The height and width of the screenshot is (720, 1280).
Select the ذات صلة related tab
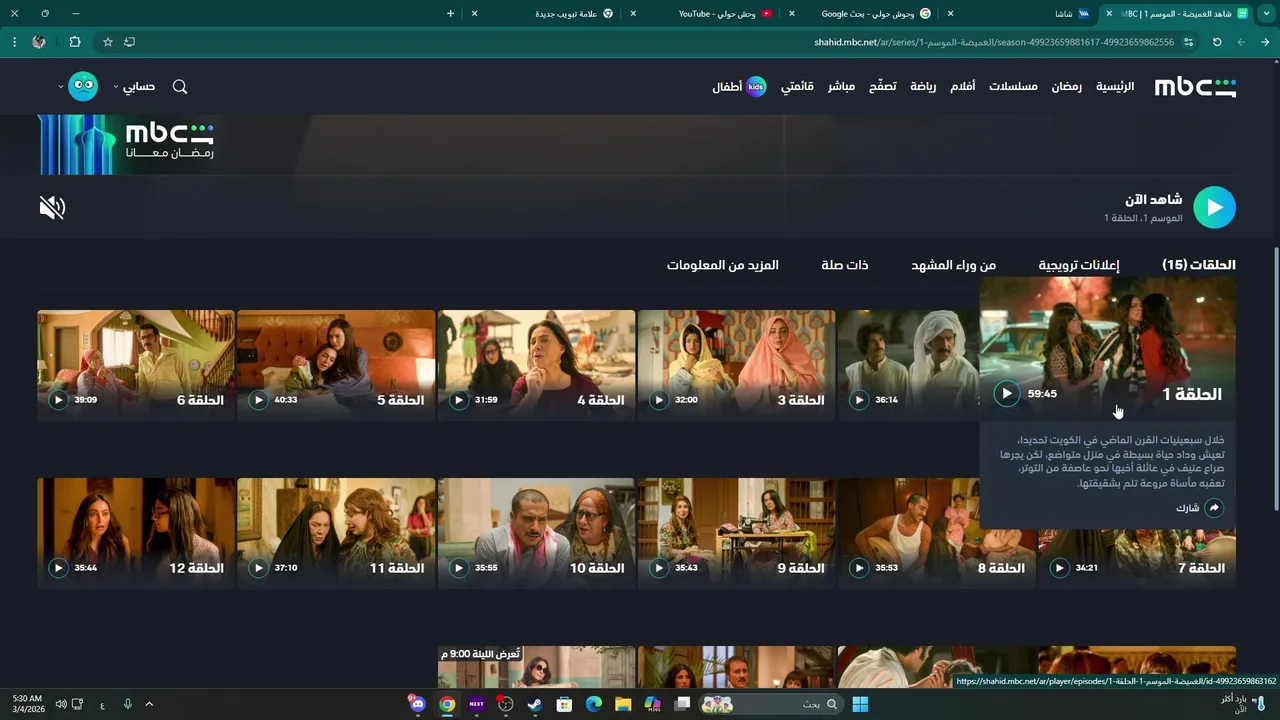coord(845,265)
